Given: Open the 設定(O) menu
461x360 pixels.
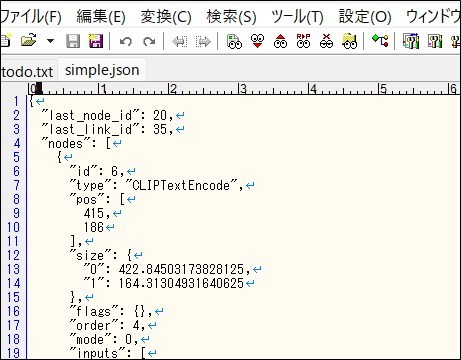Looking at the screenshot, I should point(365,16).
